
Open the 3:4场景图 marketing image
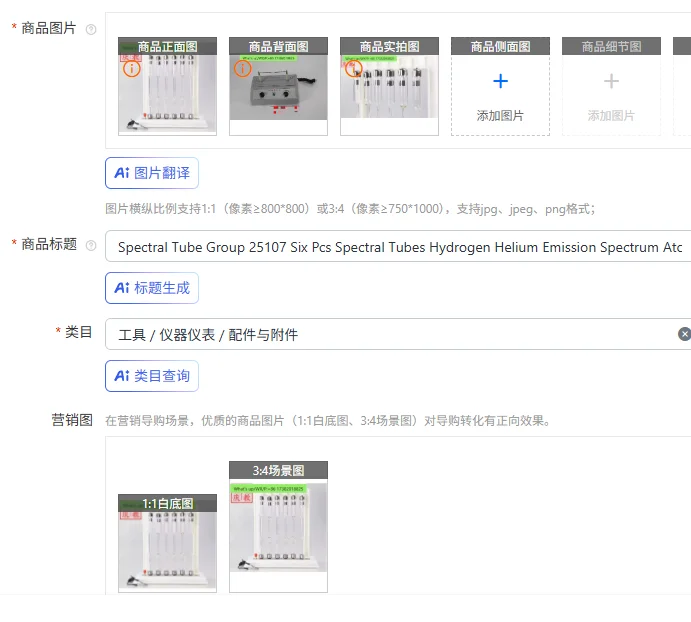(279, 527)
